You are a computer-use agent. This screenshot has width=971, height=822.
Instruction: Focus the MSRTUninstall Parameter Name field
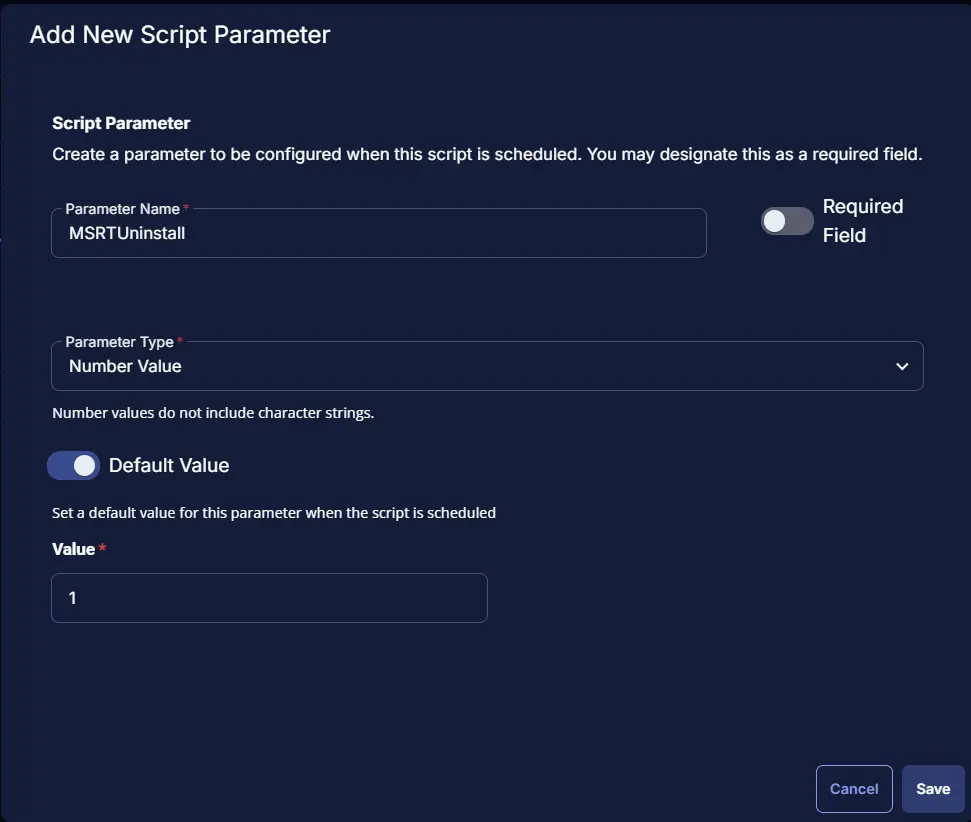(378, 233)
